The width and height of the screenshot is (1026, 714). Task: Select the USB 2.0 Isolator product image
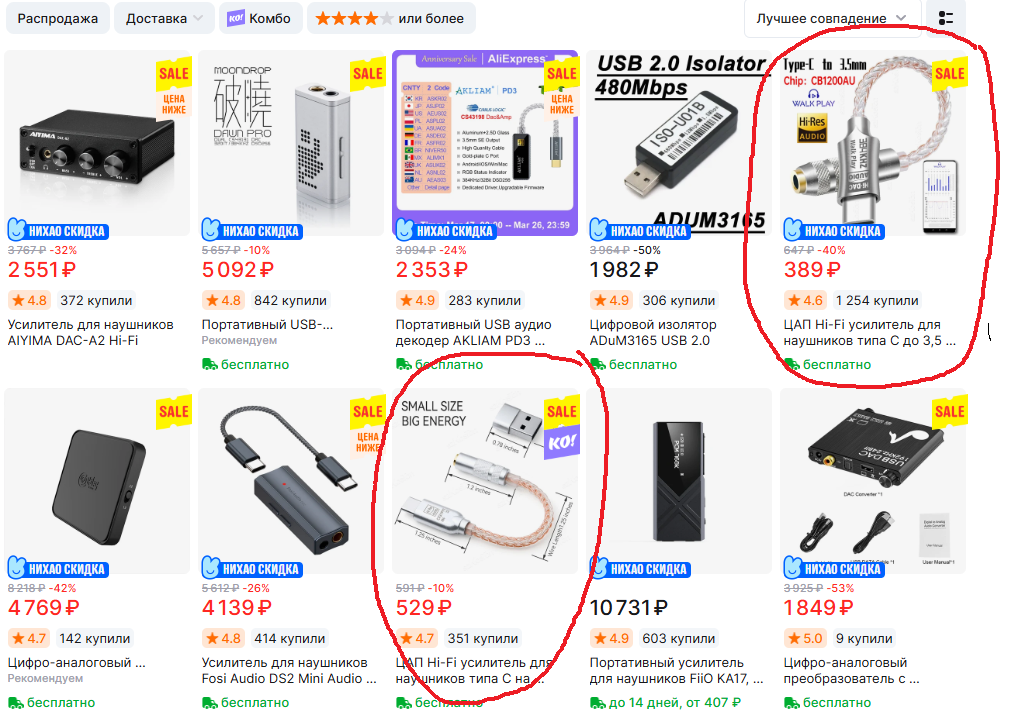pyautogui.click(x=679, y=143)
